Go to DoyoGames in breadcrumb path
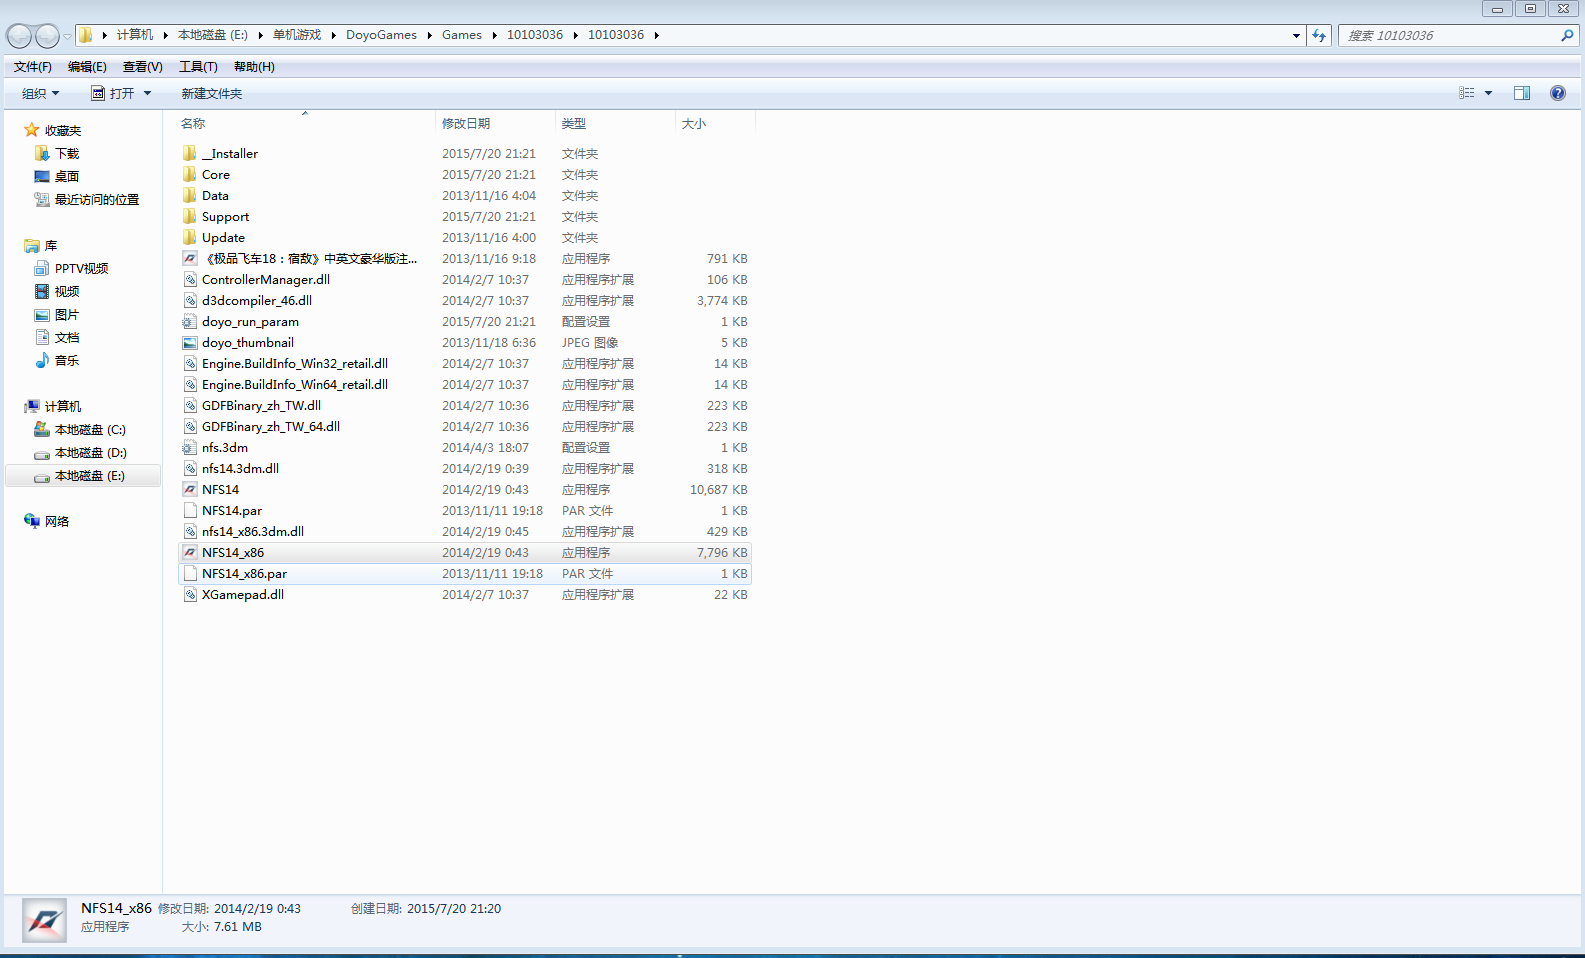The height and width of the screenshot is (958, 1585). 381,35
